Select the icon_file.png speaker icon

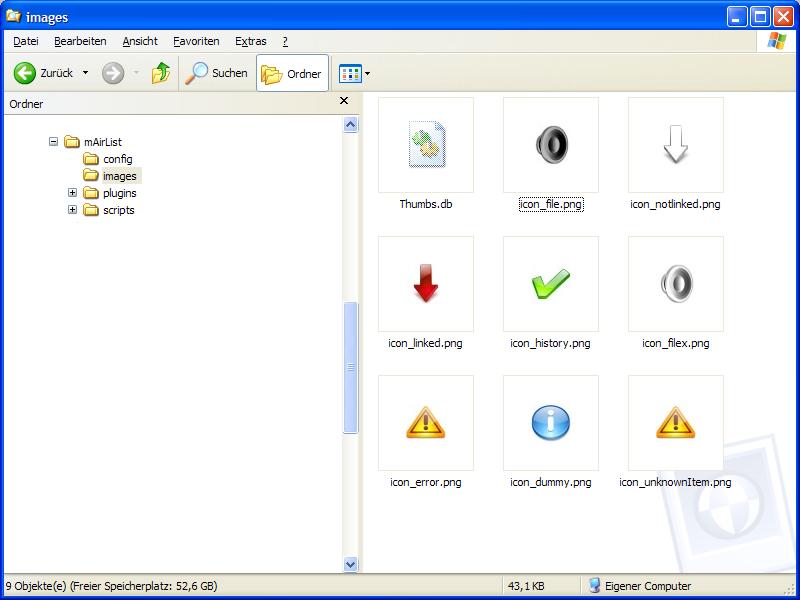(x=549, y=144)
